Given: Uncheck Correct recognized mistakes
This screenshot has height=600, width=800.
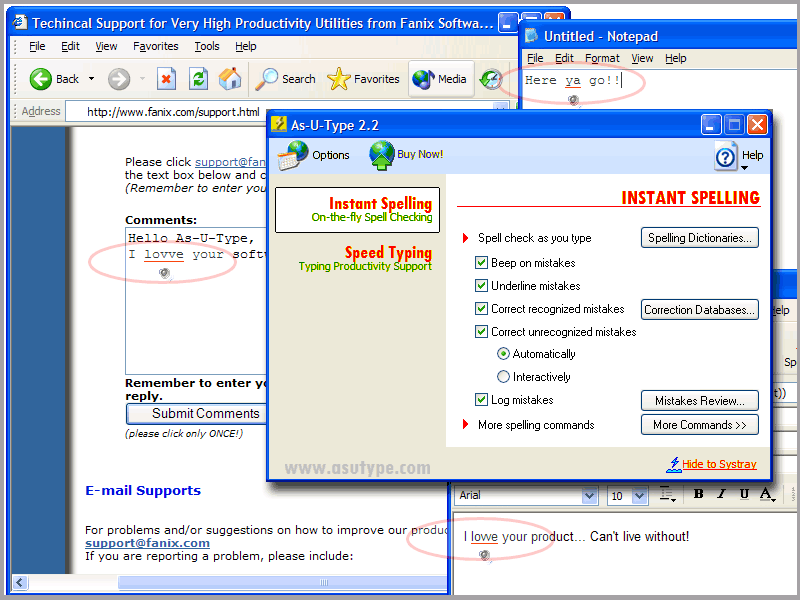Looking at the screenshot, I should 481,309.
